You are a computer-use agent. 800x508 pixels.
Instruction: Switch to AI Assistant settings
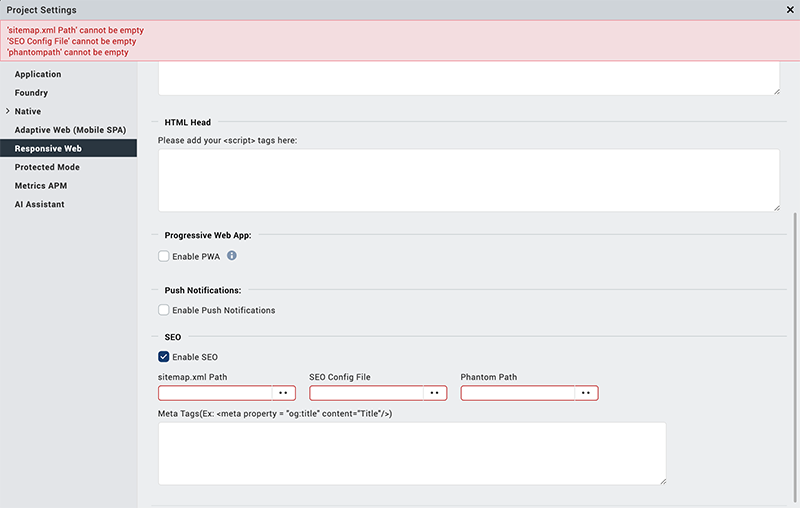coord(40,204)
